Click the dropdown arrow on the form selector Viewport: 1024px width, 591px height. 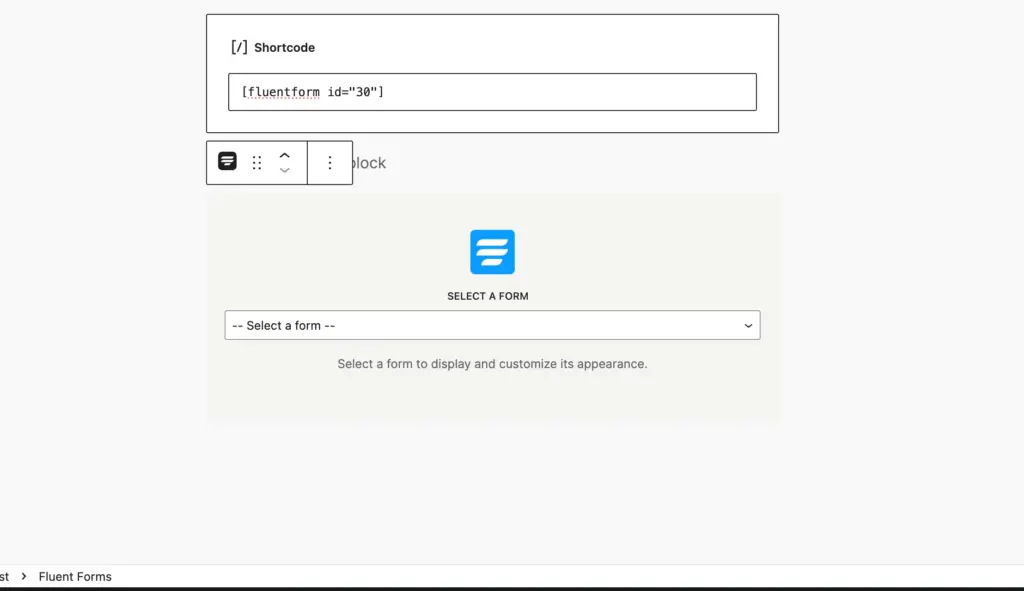click(748, 325)
